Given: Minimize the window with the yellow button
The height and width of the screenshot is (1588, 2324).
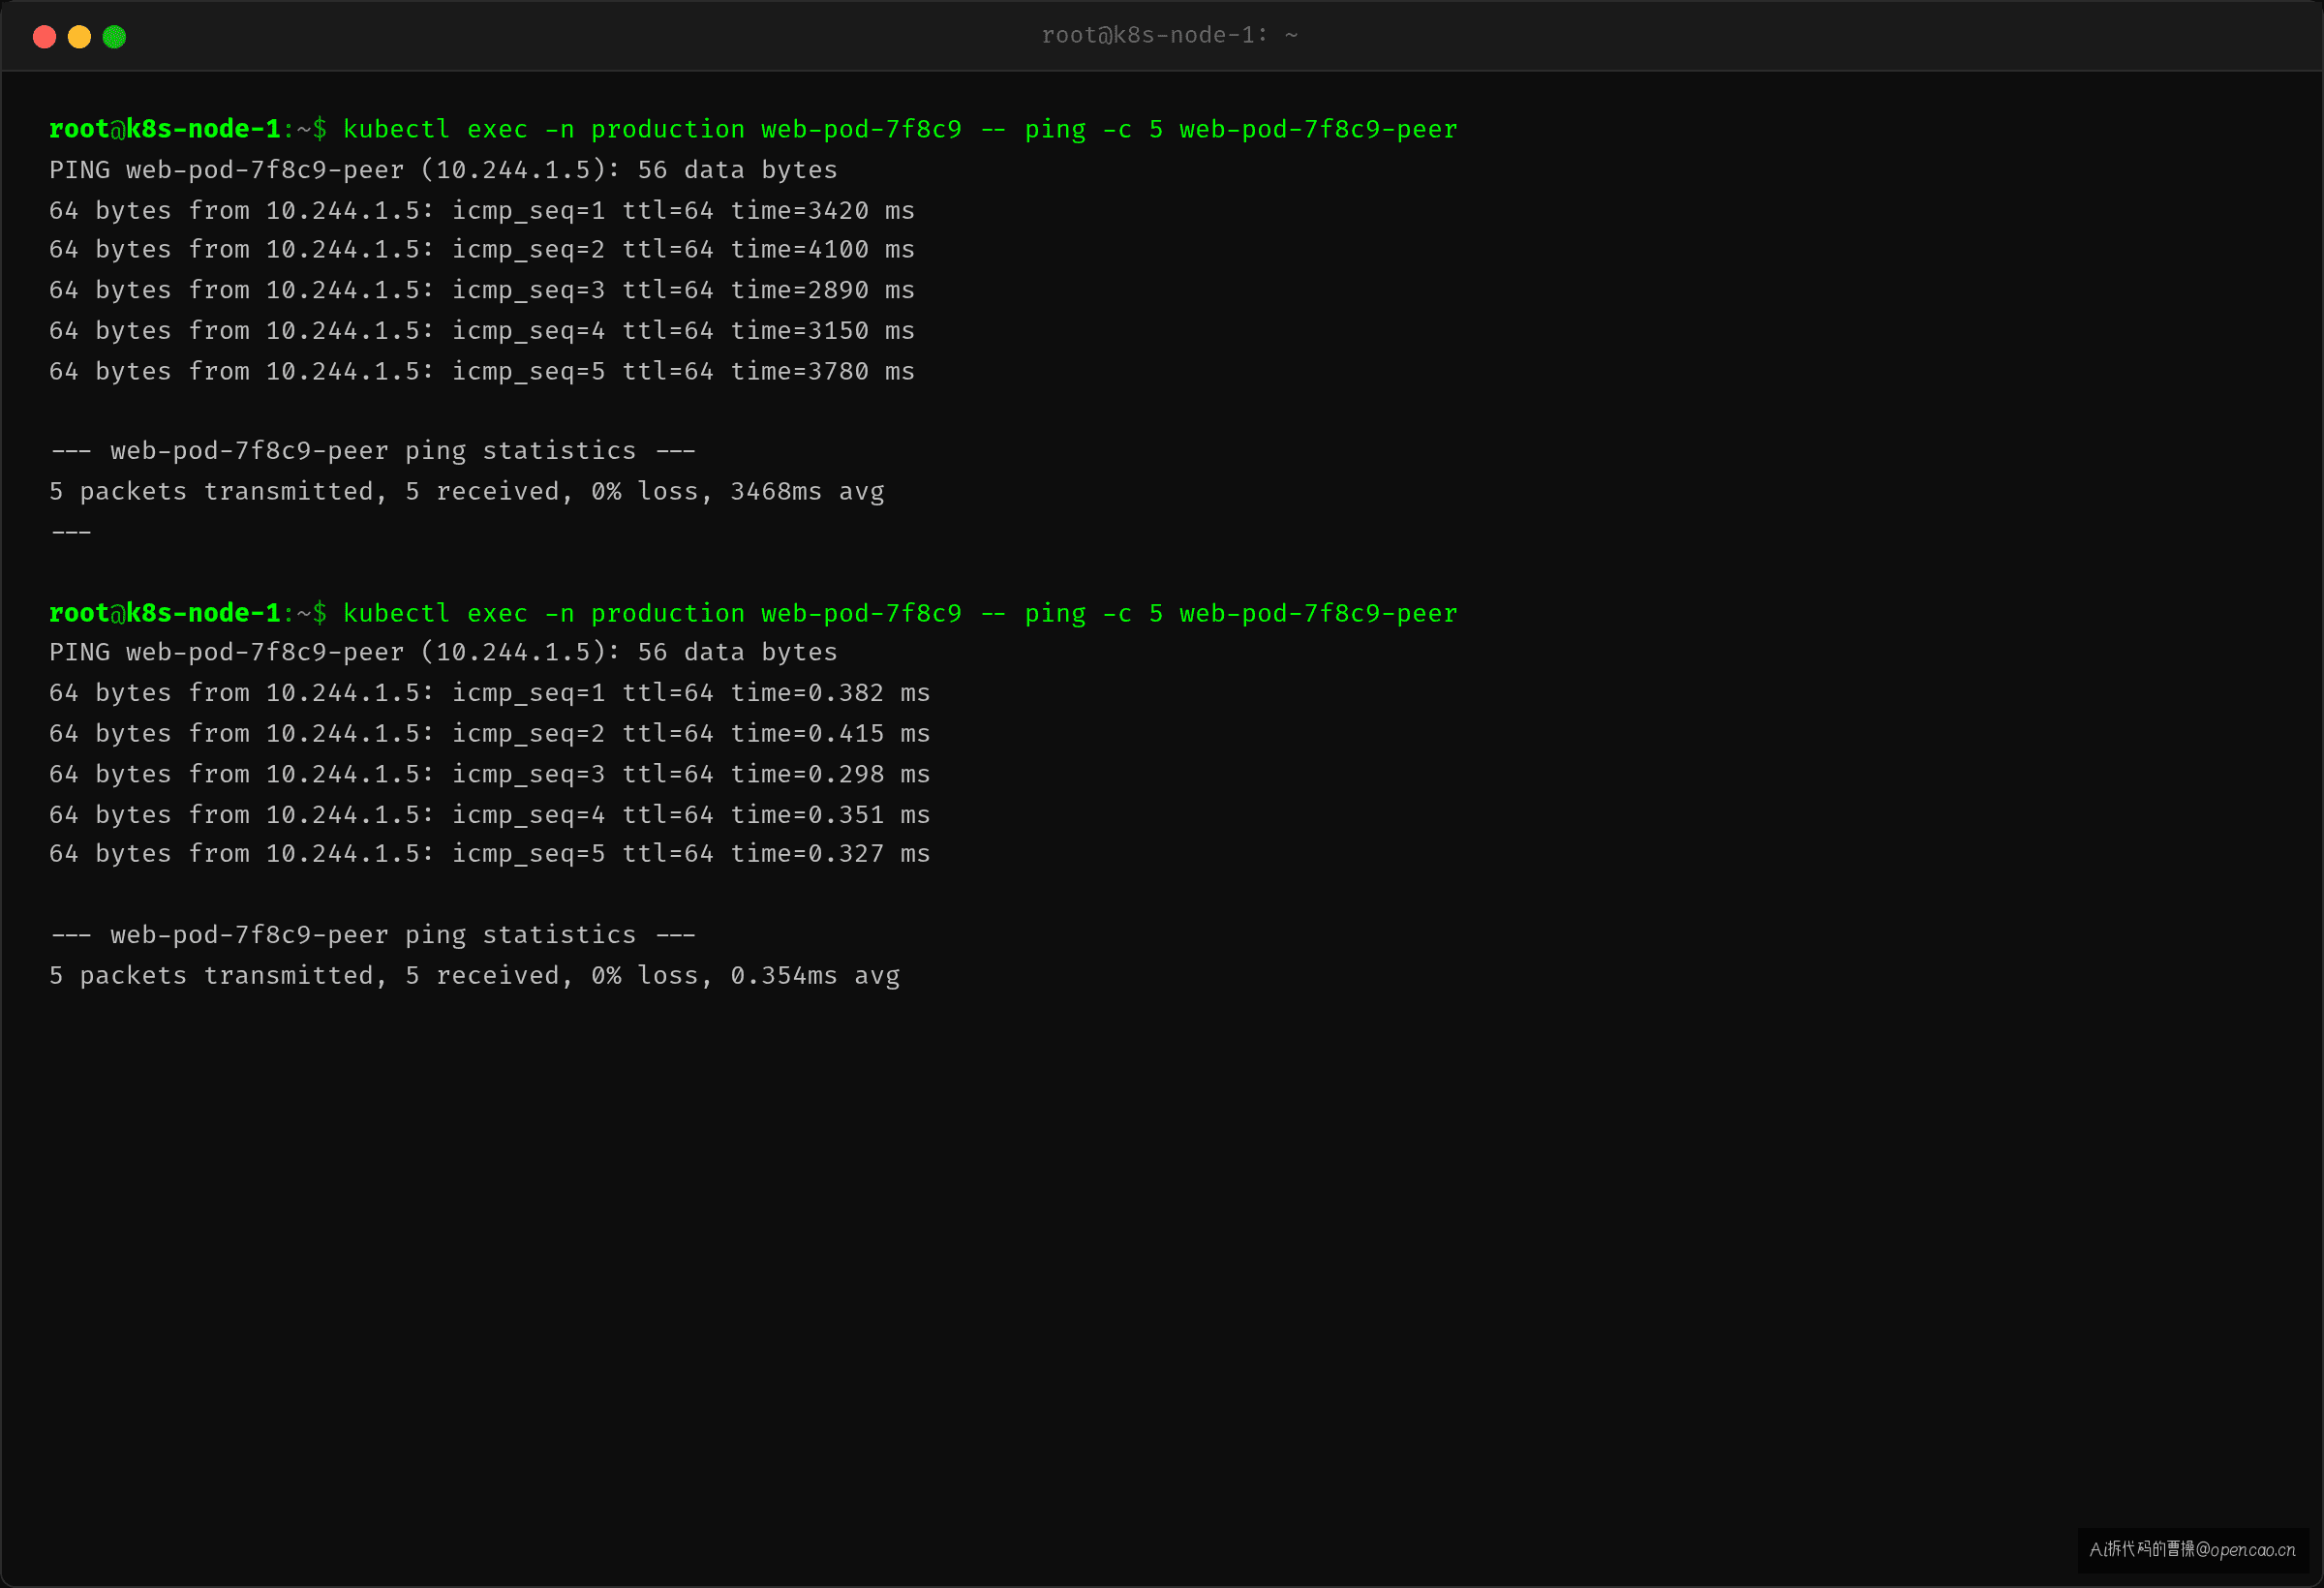Looking at the screenshot, I should [79, 37].
